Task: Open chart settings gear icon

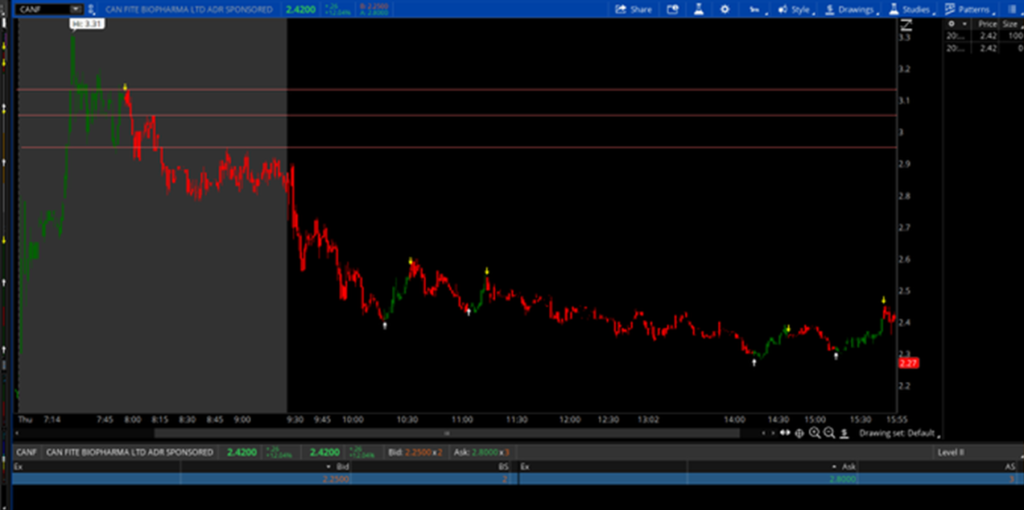Action: [x=725, y=9]
